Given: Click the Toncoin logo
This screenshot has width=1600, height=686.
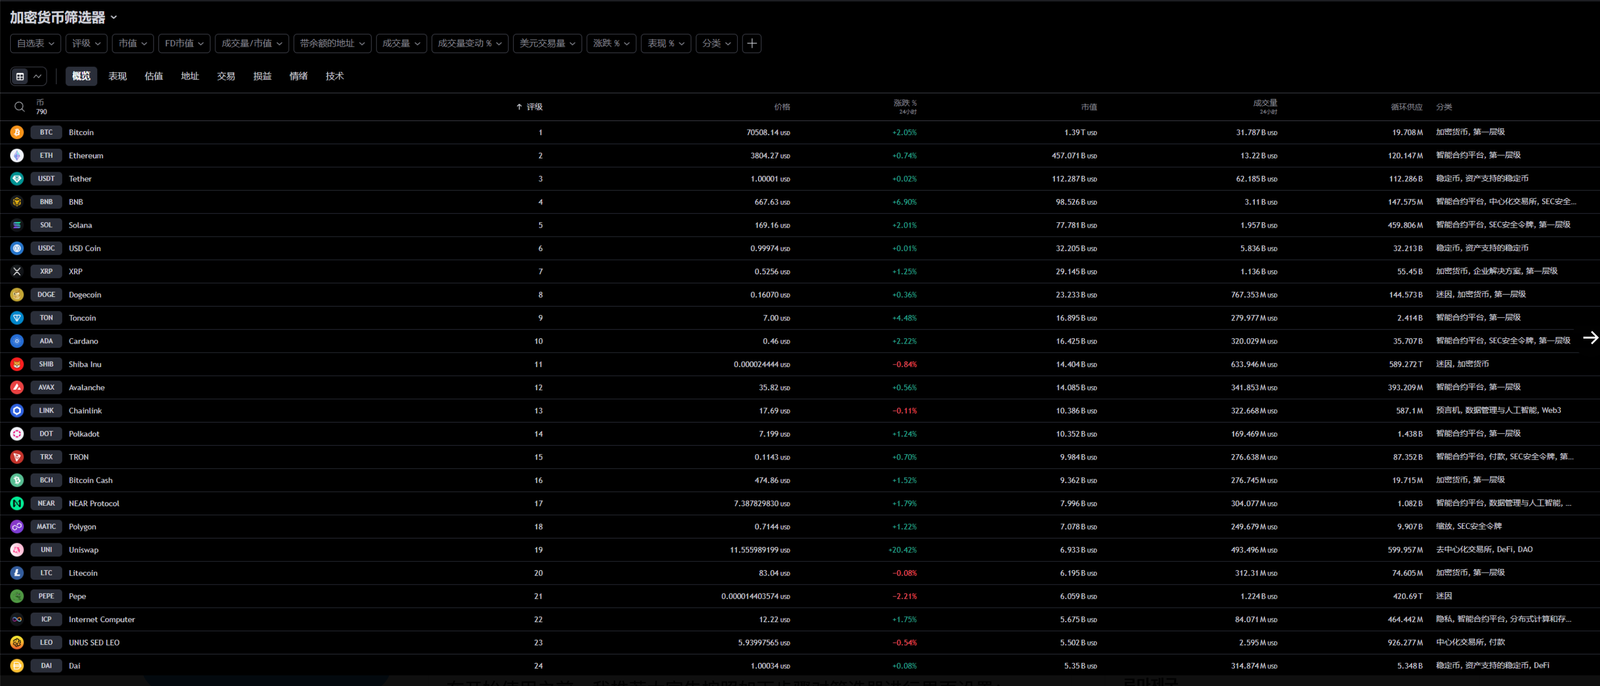Looking at the screenshot, I should point(17,318).
